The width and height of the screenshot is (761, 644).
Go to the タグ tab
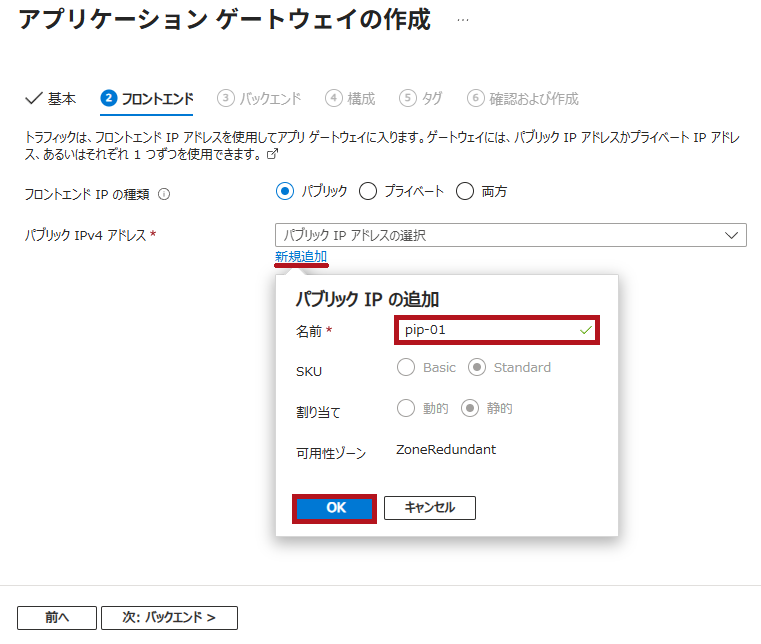point(431,98)
